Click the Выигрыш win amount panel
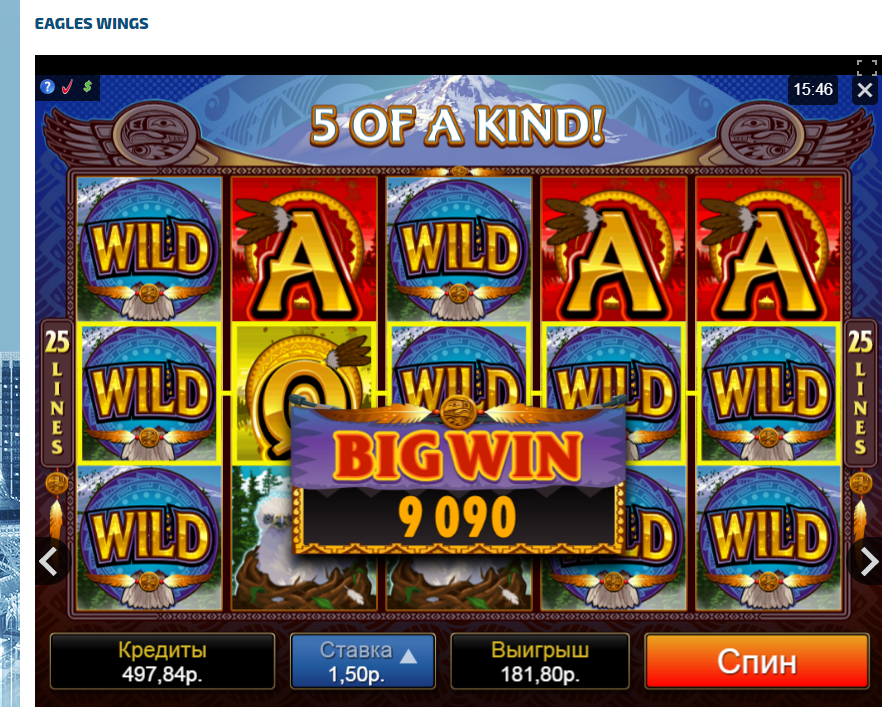The image size is (890, 707). pos(540,661)
